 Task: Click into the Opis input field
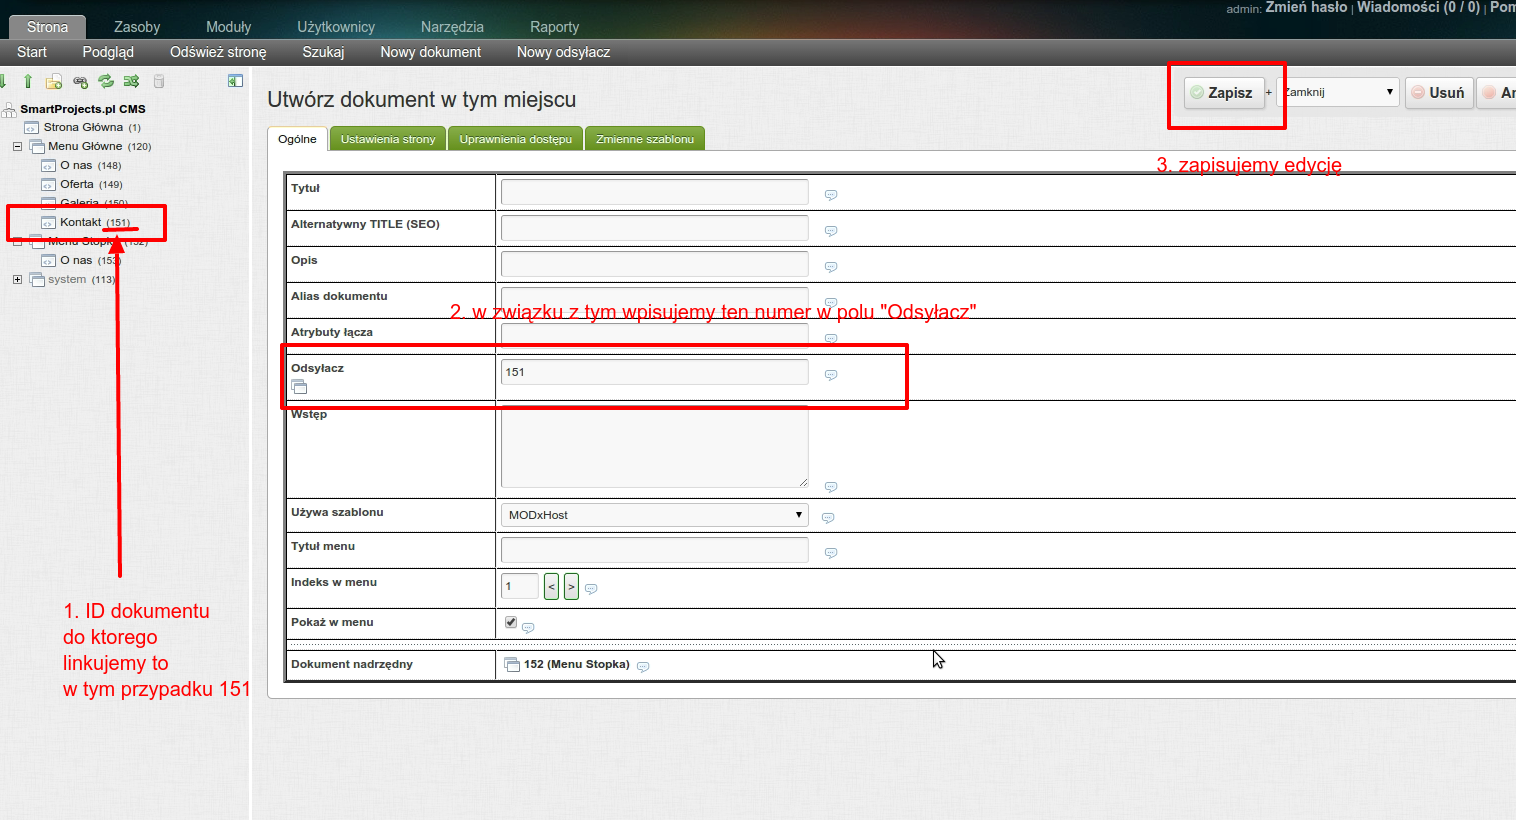point(654,264)
